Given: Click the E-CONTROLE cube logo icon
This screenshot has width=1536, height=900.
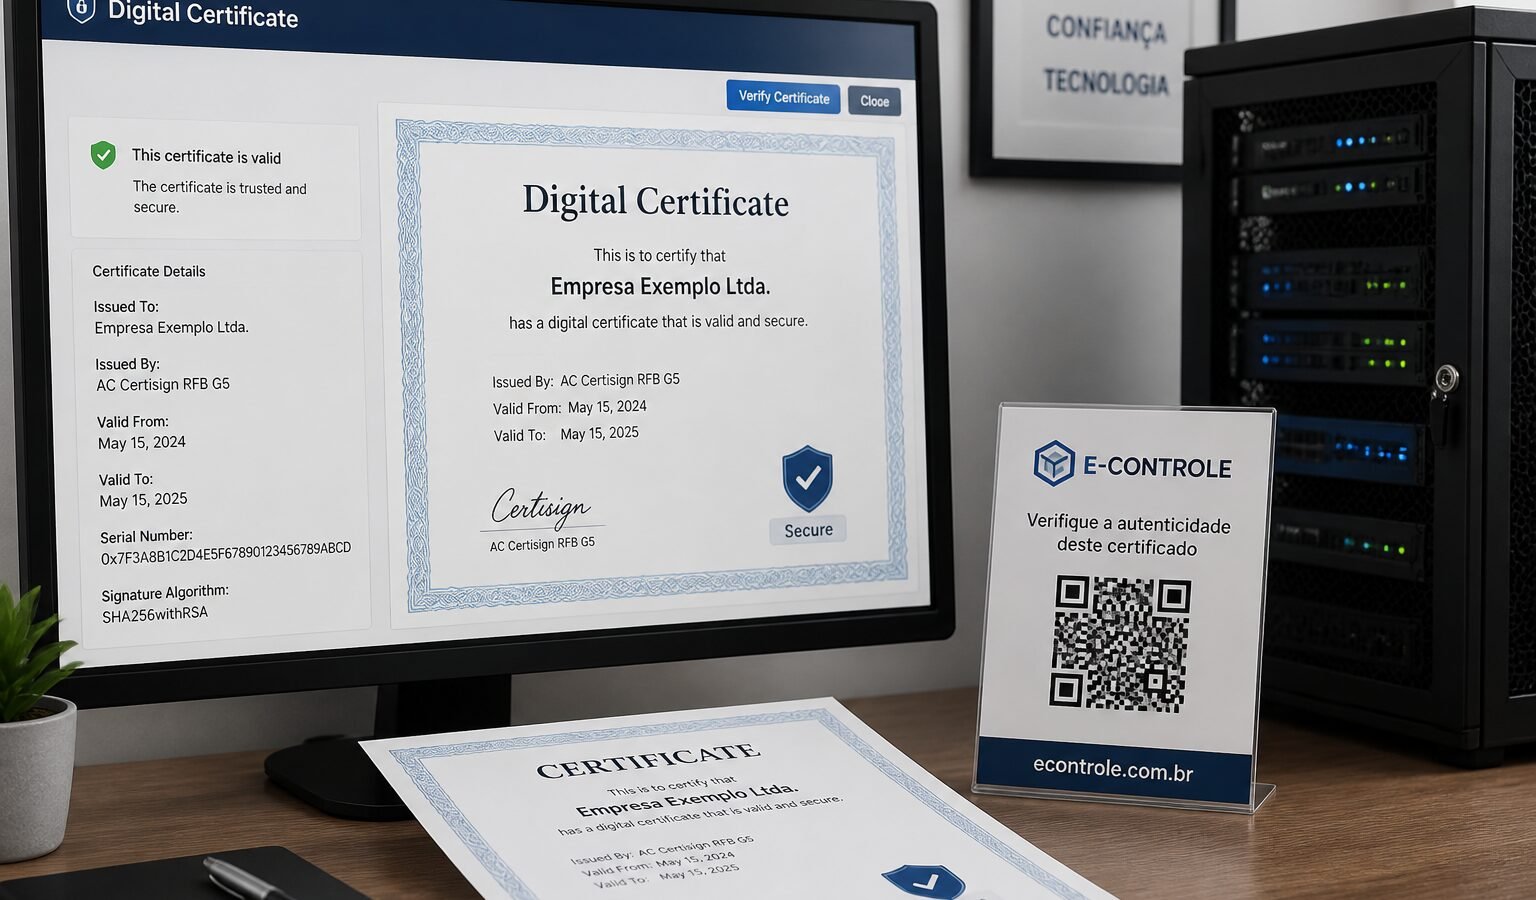Looking at the screenshot, I should pos(1054,463).
